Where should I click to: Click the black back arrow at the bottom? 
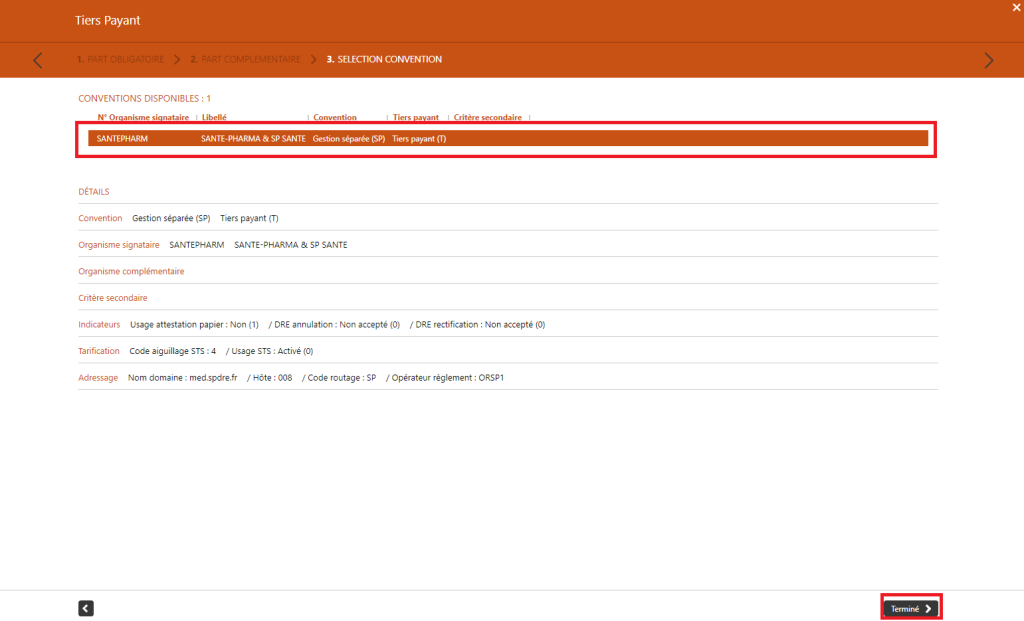coord(85,607)
